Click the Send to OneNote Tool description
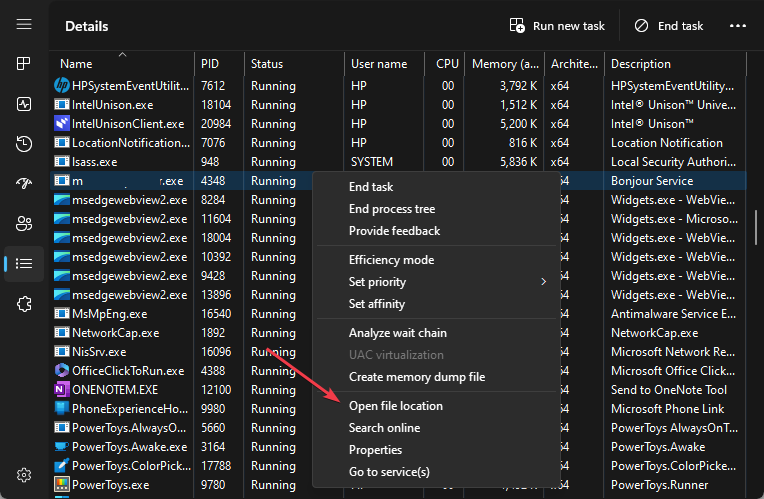 [x=669, y=390]
